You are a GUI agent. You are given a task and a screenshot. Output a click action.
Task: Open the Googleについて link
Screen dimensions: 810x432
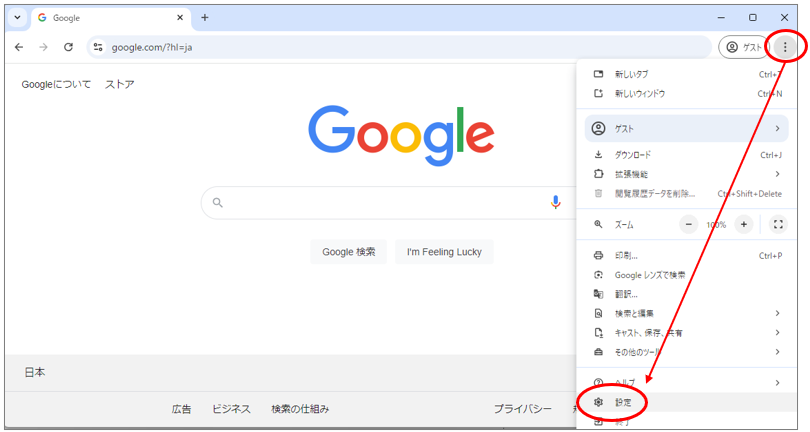57,84
